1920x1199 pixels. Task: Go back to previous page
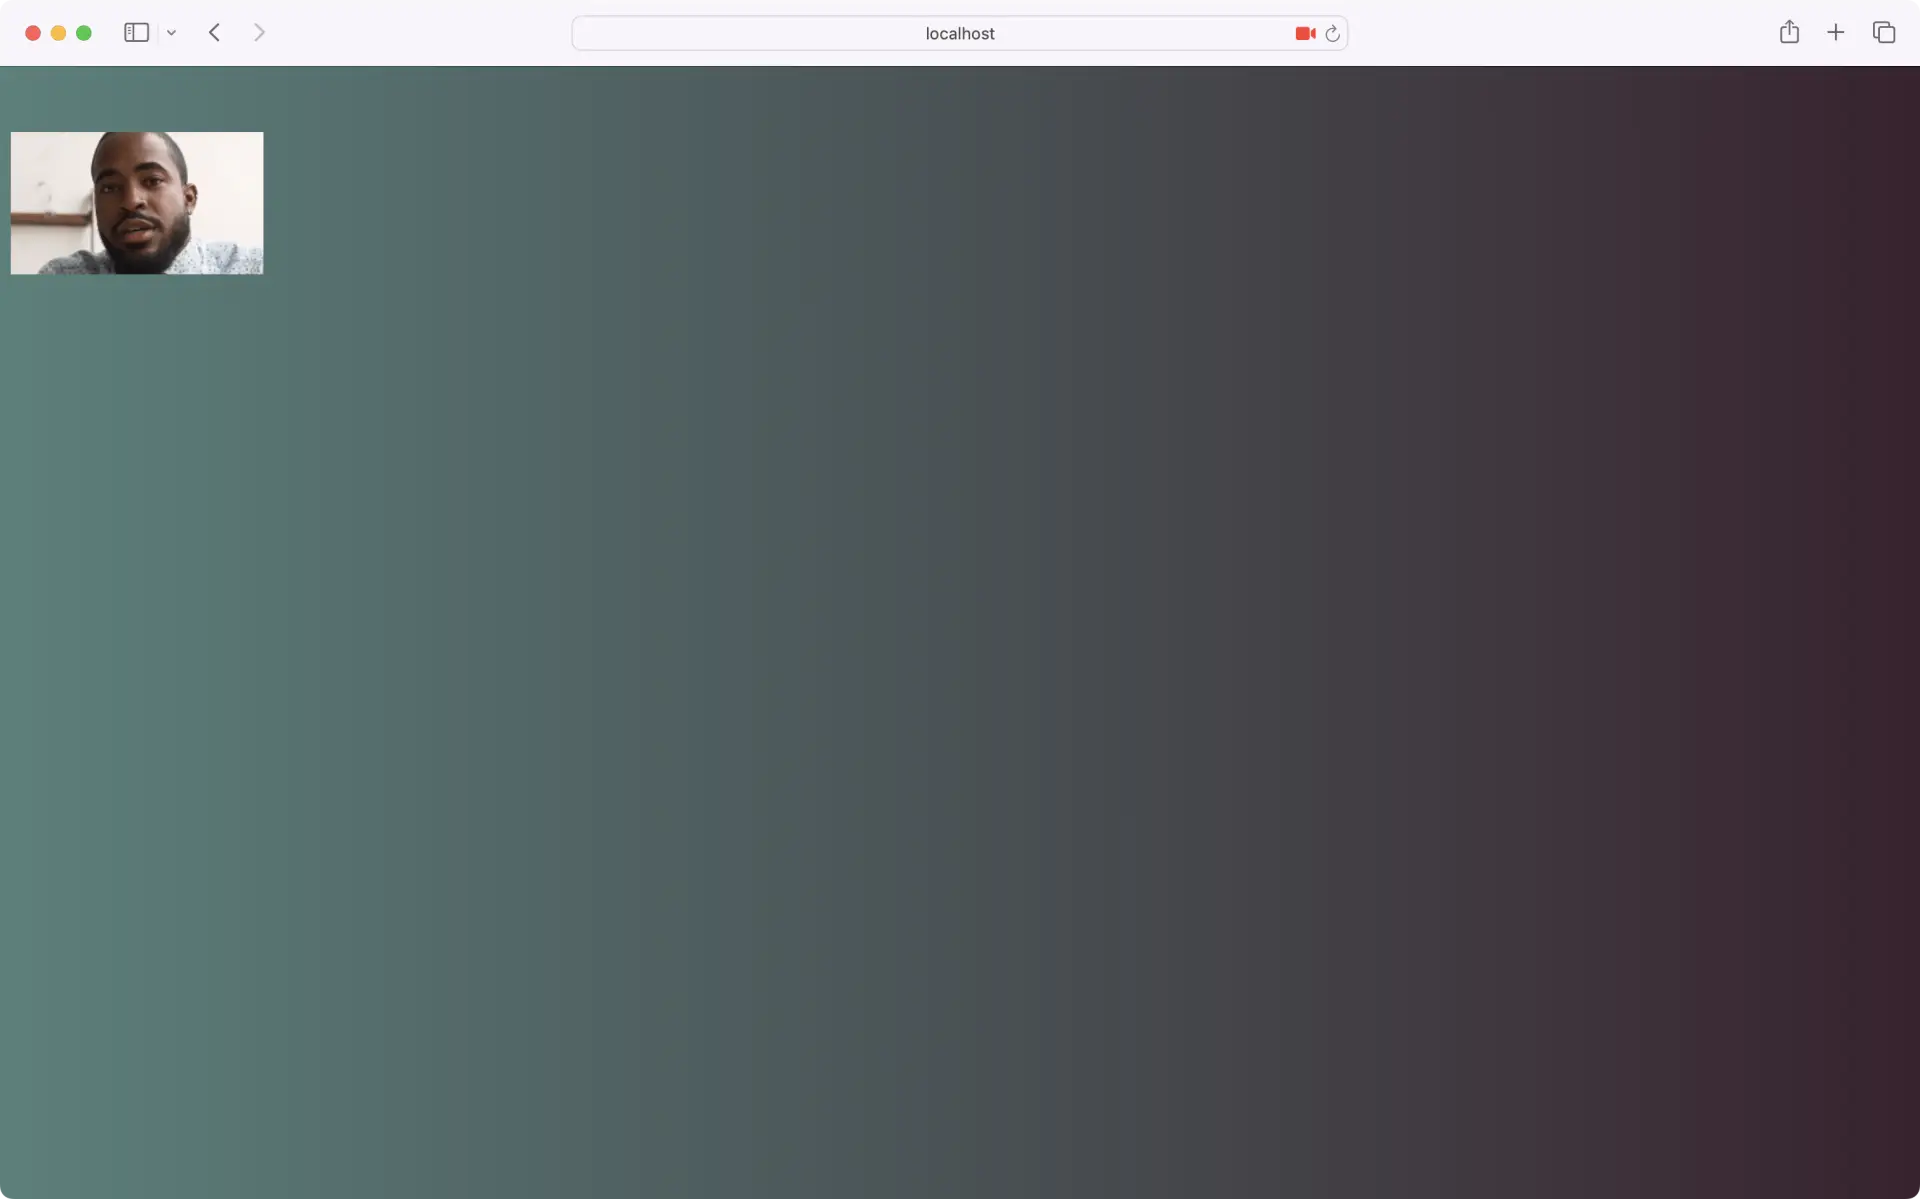click(214, 33)
